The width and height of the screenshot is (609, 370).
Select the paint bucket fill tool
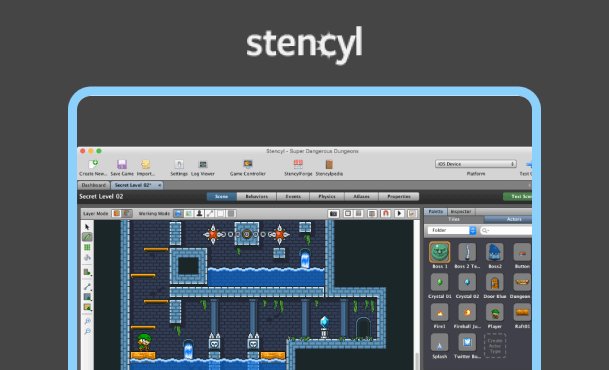point(87,257)
